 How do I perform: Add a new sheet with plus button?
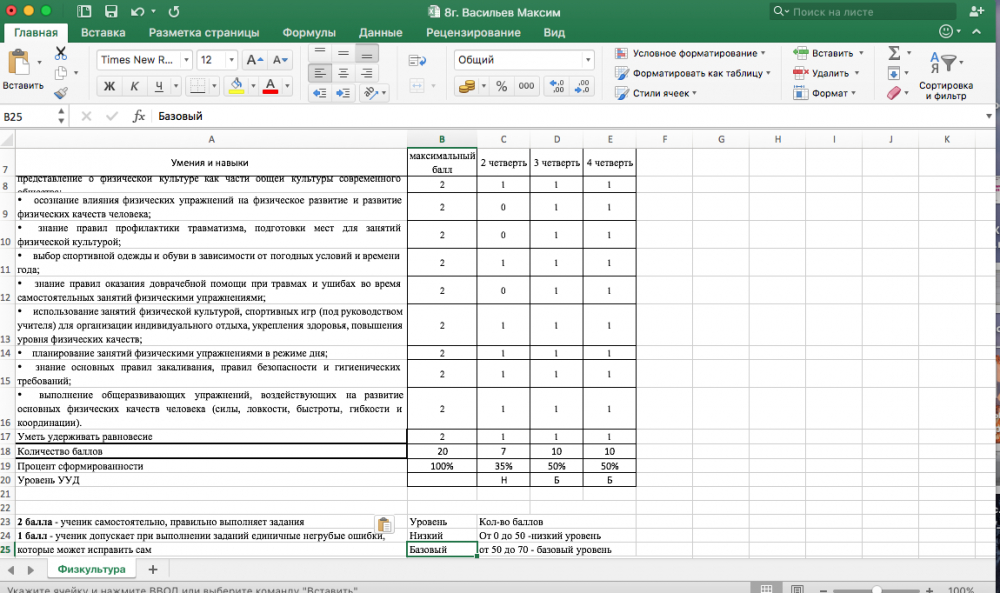click(152, 569)
